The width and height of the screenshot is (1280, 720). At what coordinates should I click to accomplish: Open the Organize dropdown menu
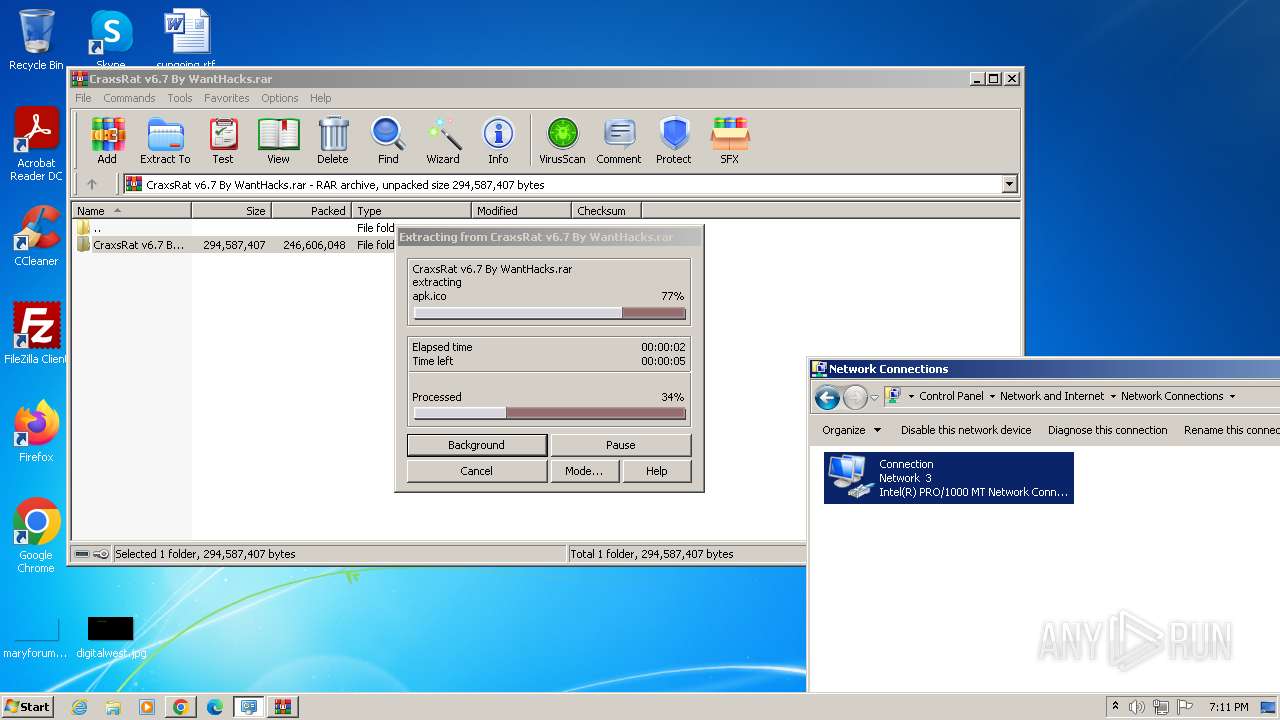pyautogui.click(x=852, y=430)
